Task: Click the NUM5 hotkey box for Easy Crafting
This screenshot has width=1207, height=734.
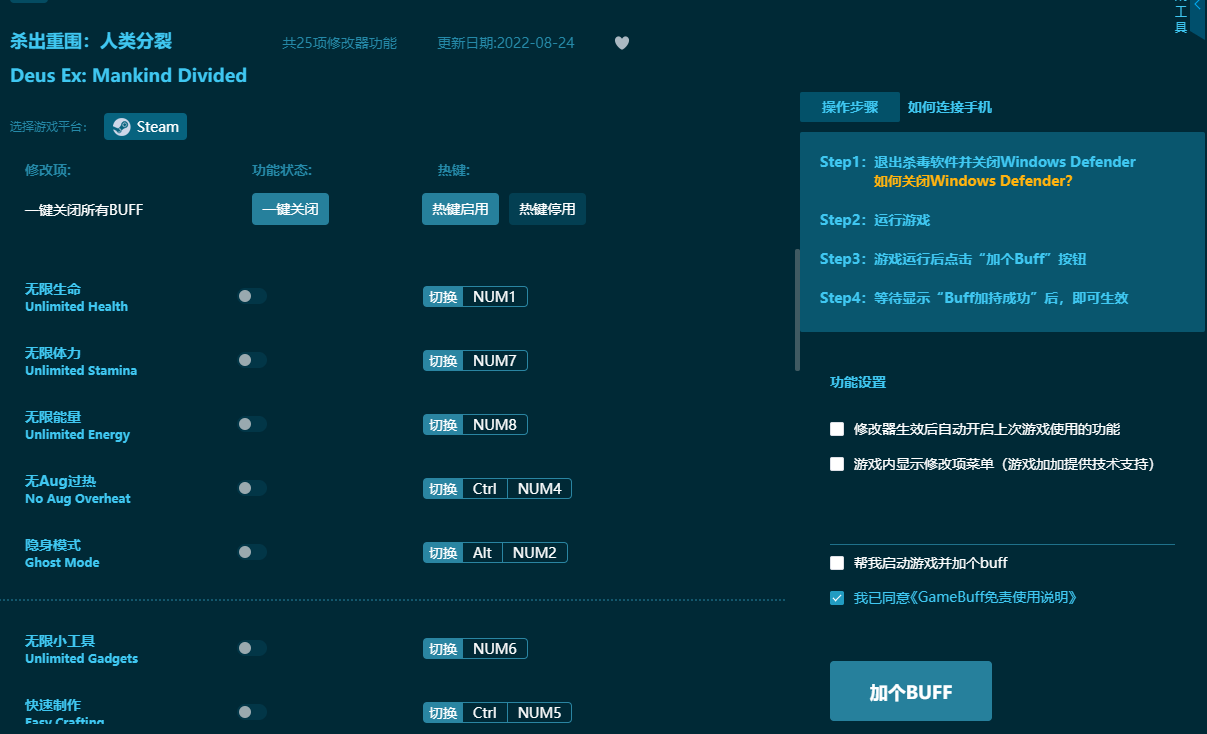Action: tap(539, 712)
